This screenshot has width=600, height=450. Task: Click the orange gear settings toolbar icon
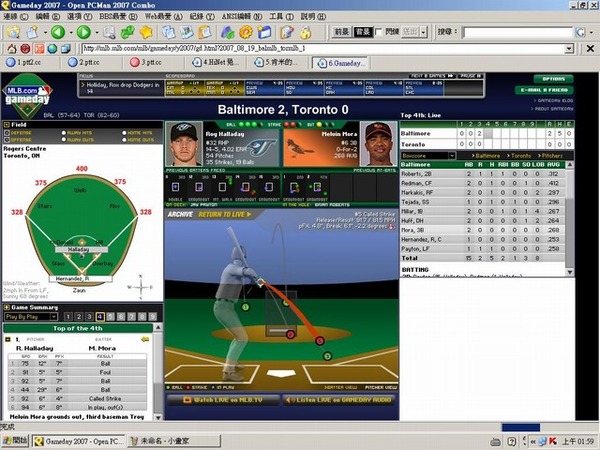(x=246, y=33)
